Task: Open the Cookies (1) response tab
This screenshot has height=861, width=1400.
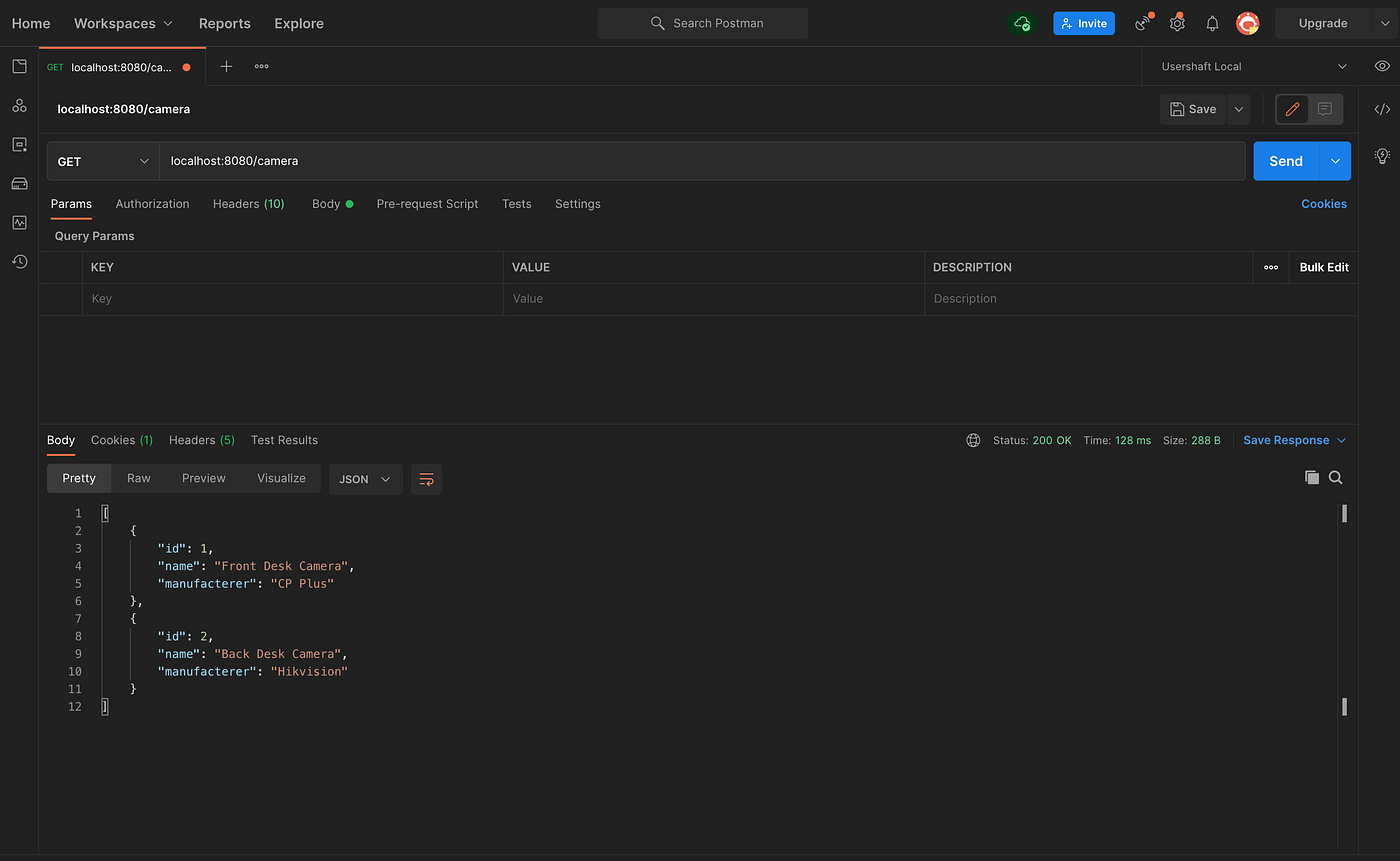Action: pos(121,440)
